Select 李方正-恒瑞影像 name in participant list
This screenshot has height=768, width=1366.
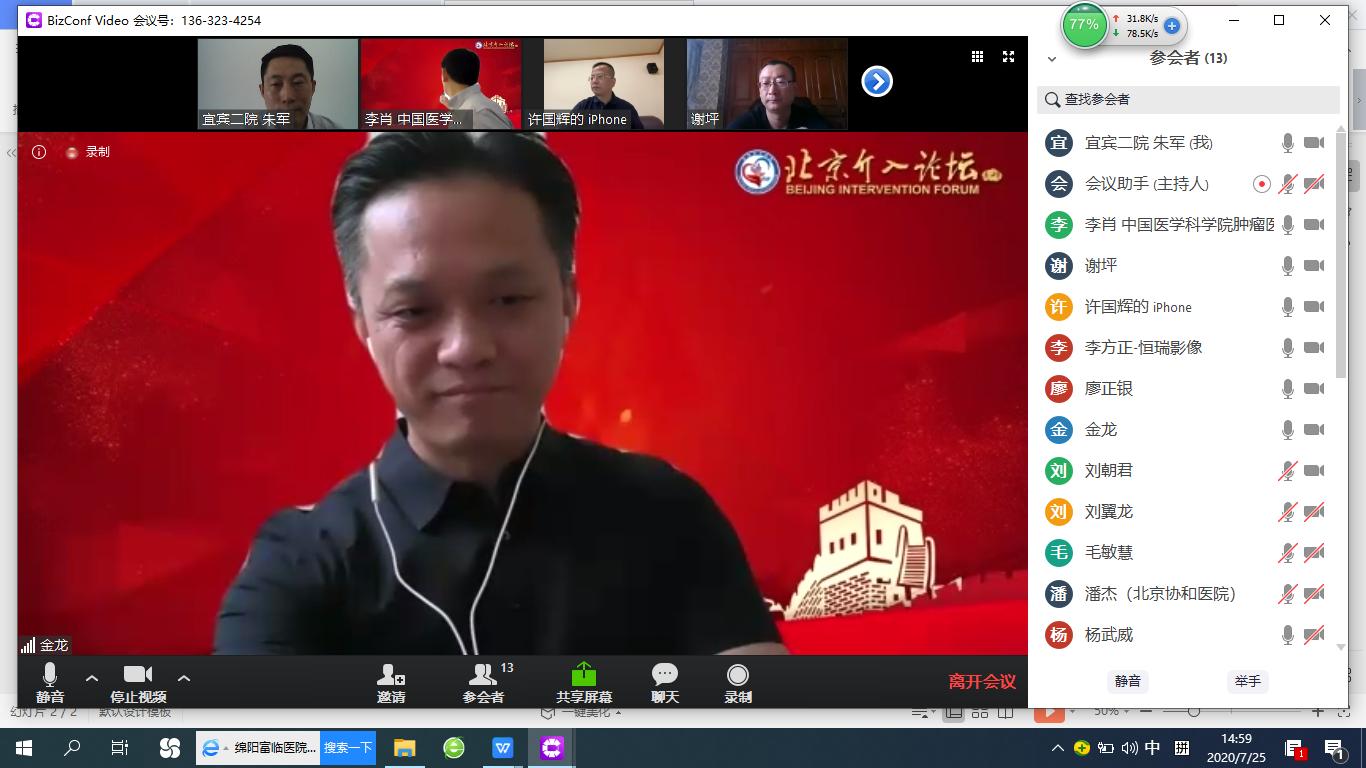(x=1143, y=348)
